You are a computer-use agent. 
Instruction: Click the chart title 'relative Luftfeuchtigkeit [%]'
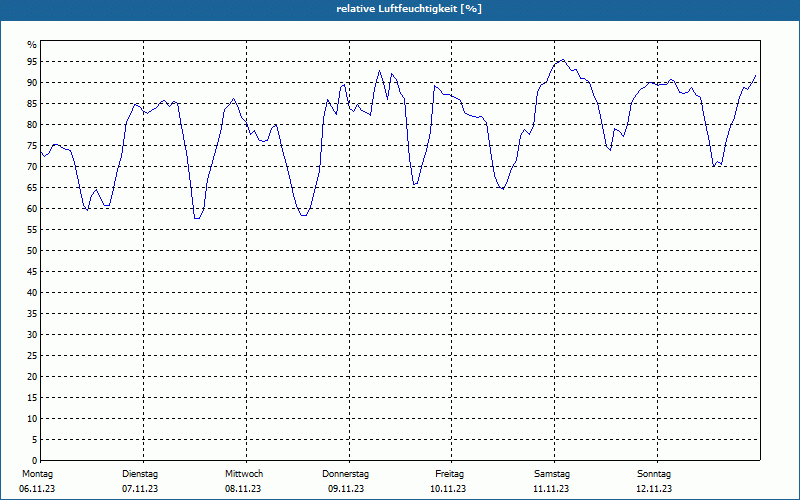[x=409, y=9]
